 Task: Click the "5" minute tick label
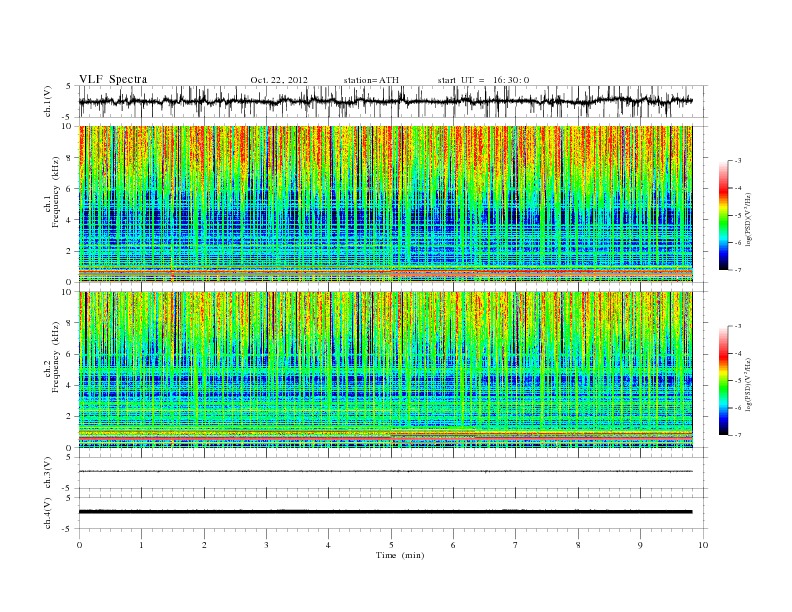[x=391, y=545]
